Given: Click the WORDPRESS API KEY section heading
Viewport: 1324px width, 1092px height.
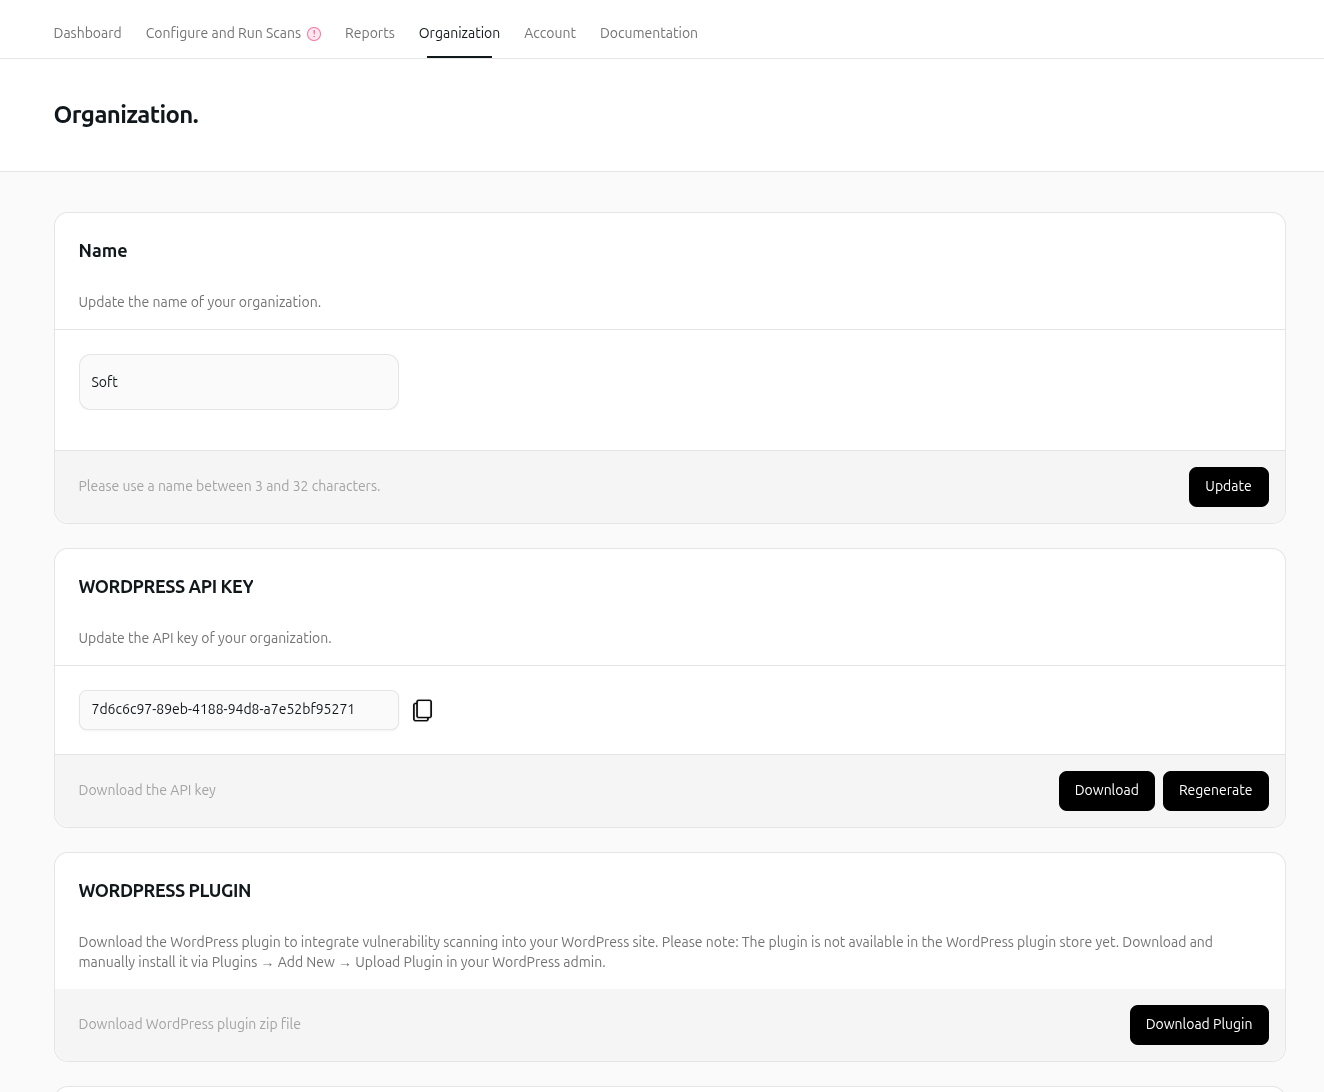Looking at the screenshot, I should tap(166, 587).
